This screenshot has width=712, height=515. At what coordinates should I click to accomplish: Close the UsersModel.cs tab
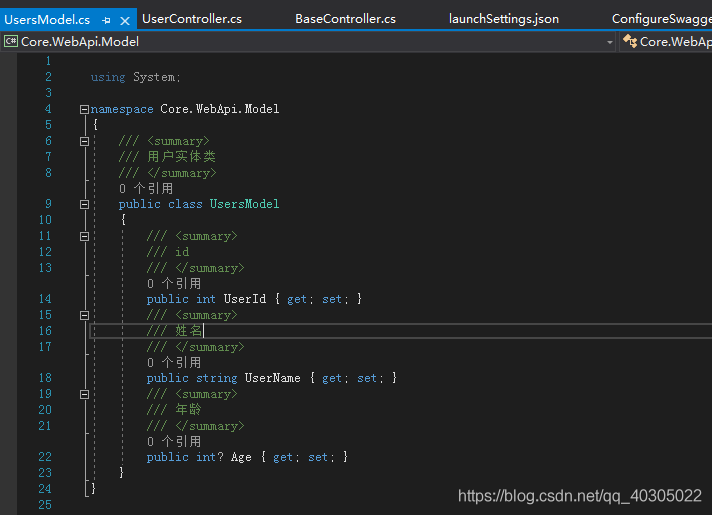(125, 20)
